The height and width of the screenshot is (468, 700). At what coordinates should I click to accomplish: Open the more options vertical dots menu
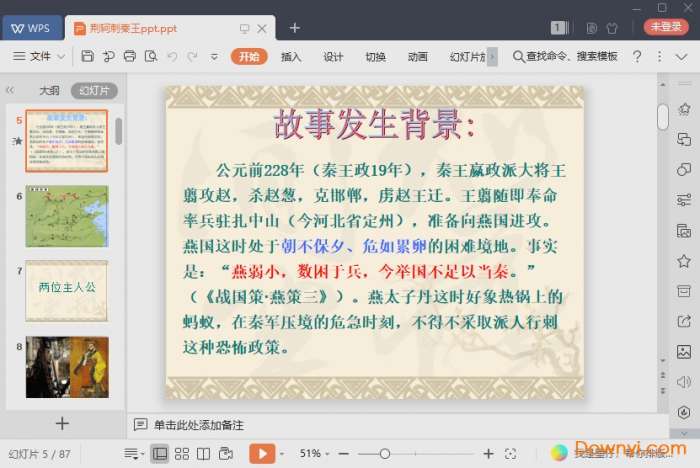point(659,56)
